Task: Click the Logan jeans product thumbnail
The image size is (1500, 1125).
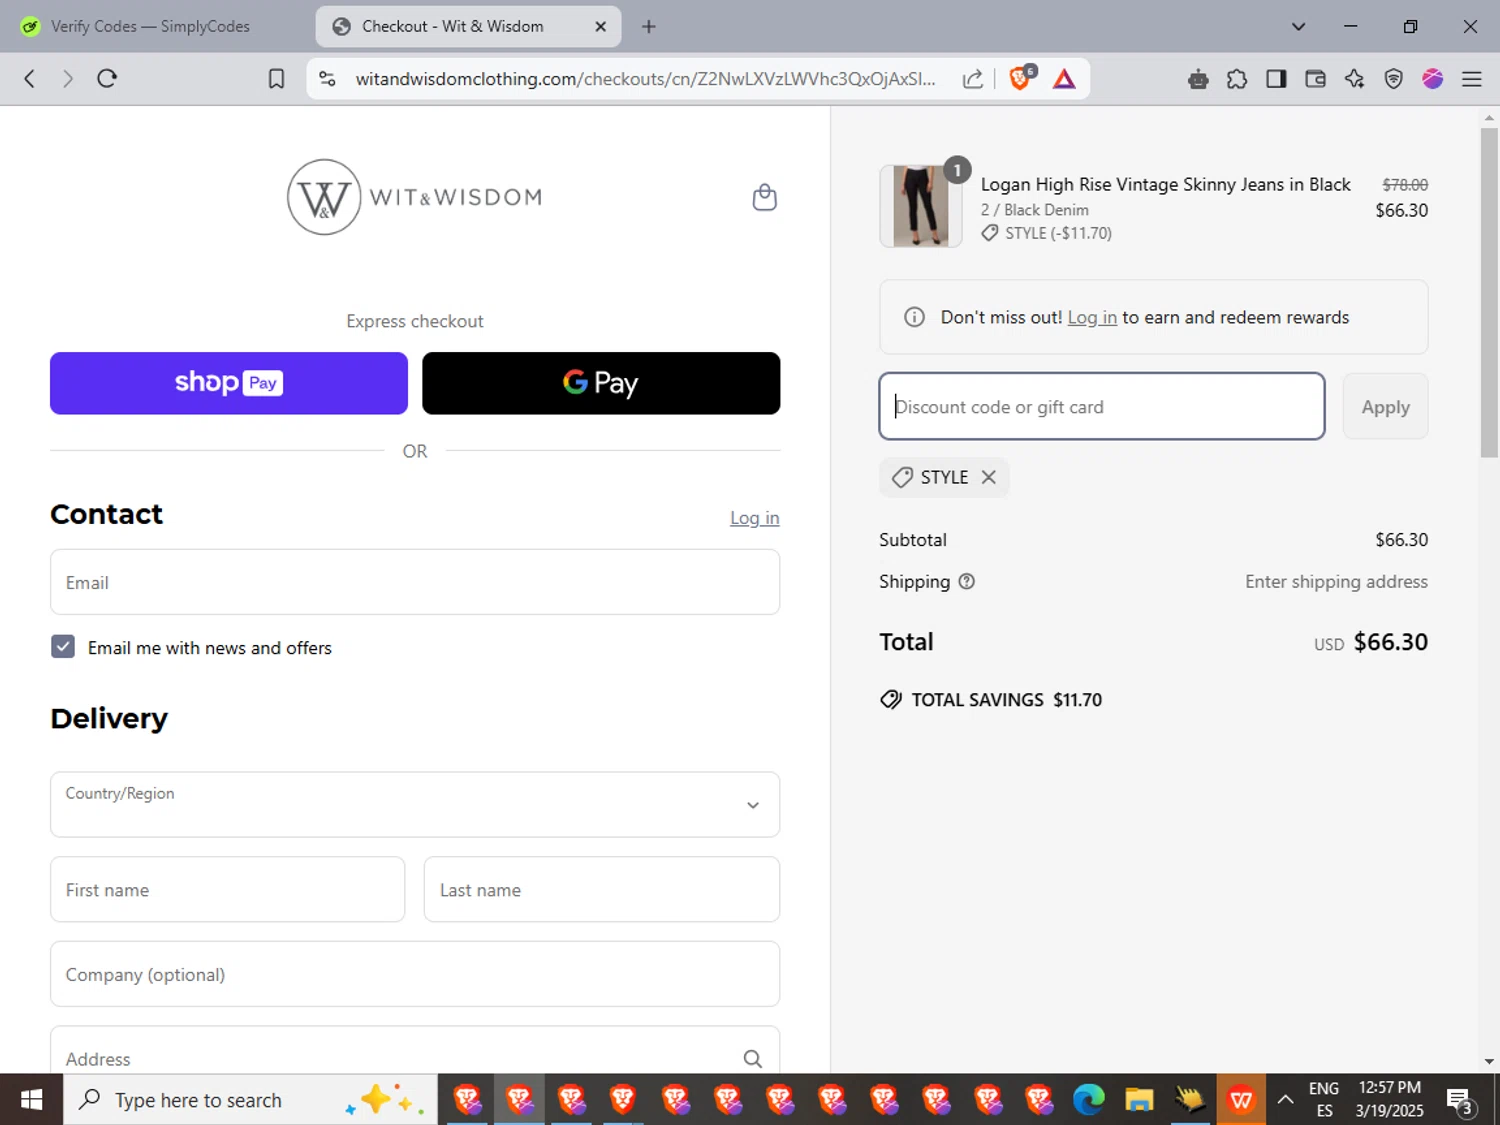Action: [x=920, y=206]
